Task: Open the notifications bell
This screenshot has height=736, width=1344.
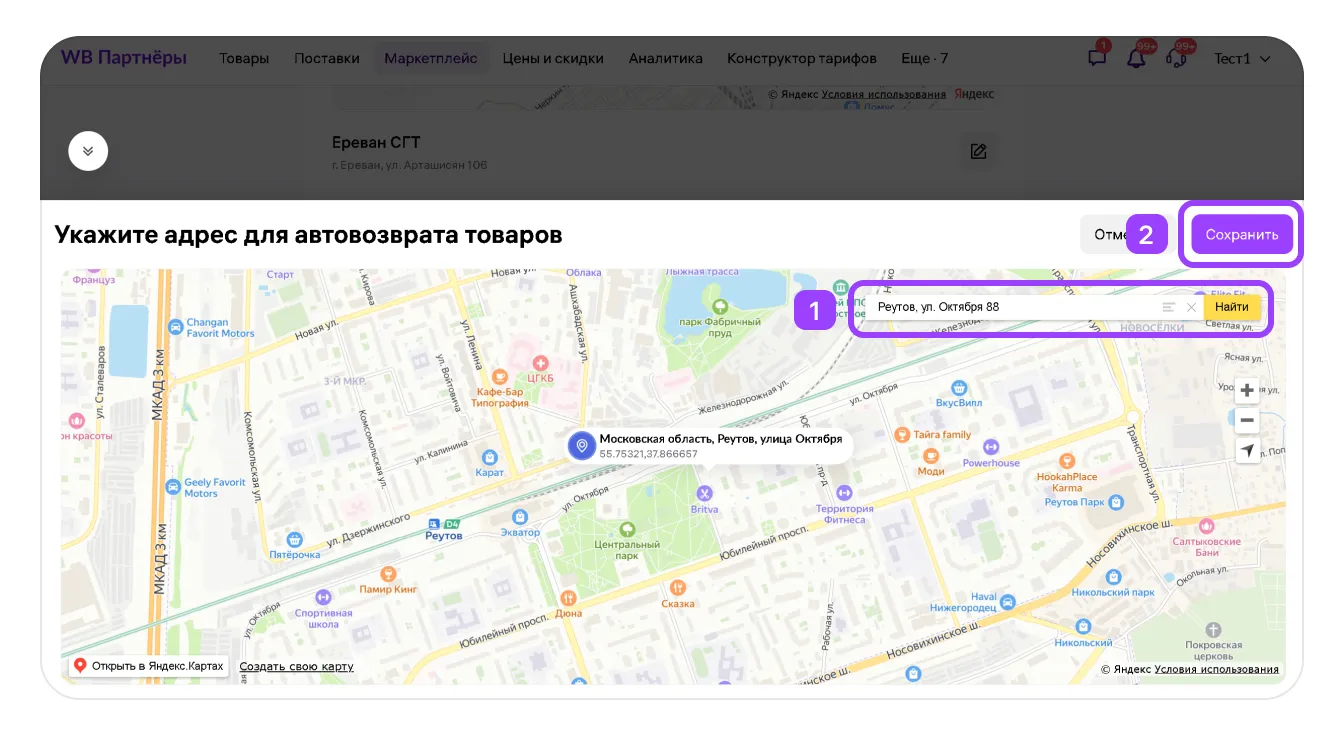Action: 1136,58
